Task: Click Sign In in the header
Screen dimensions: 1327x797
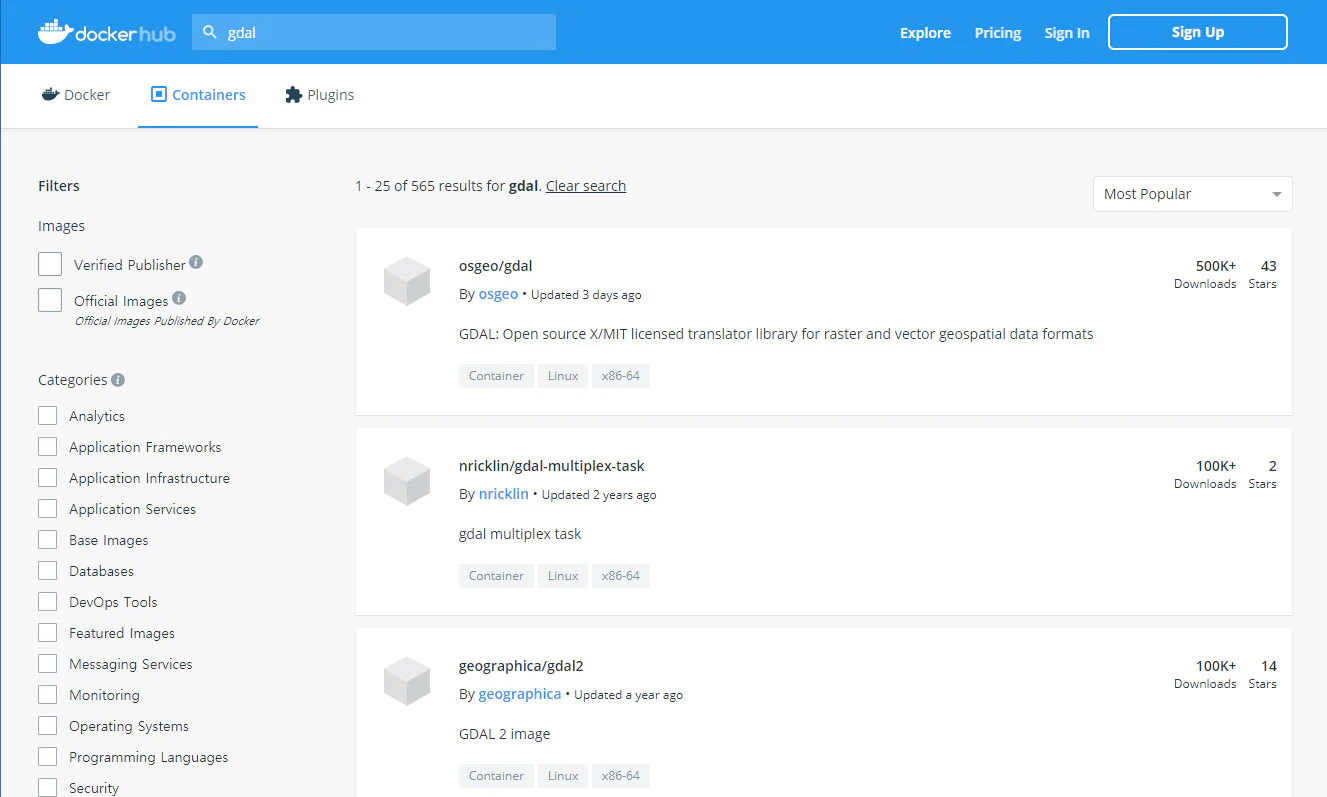Action: pyautogui.click(x=1067, y=33)
